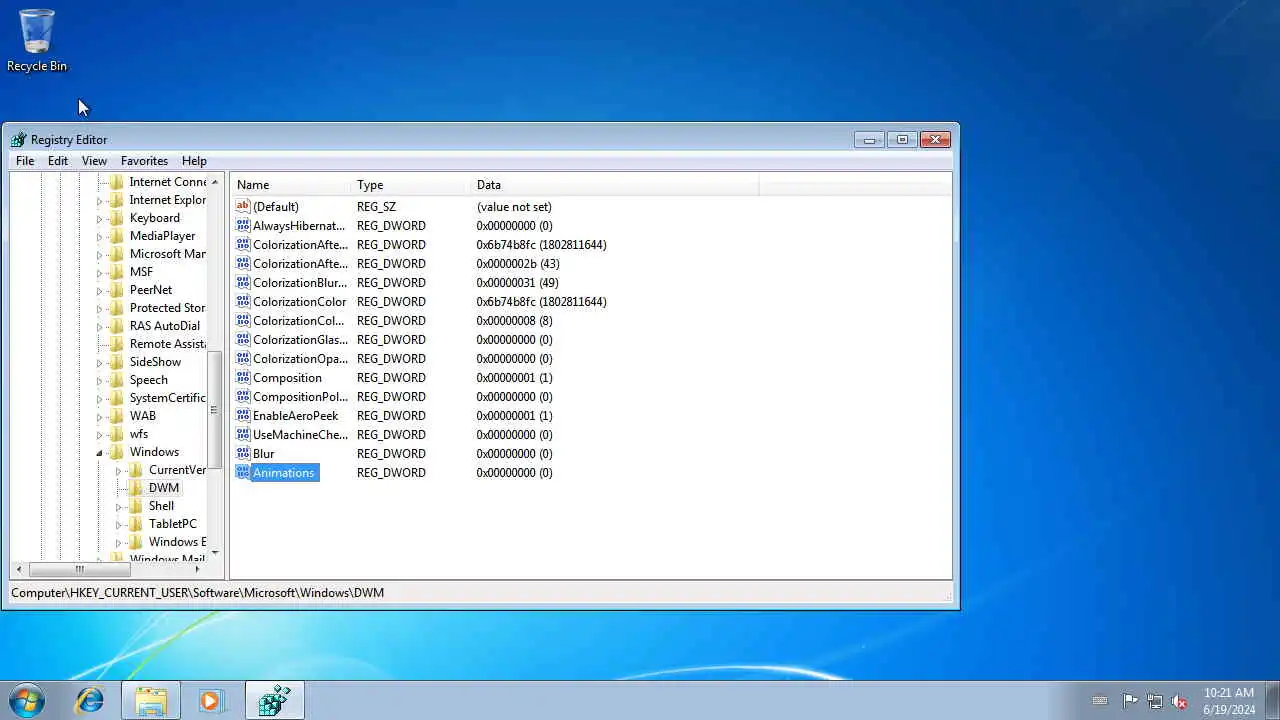The height and width of the screenshot is (720, 1280).
Task: Expand the MSF key
Action: coord(99,273)
